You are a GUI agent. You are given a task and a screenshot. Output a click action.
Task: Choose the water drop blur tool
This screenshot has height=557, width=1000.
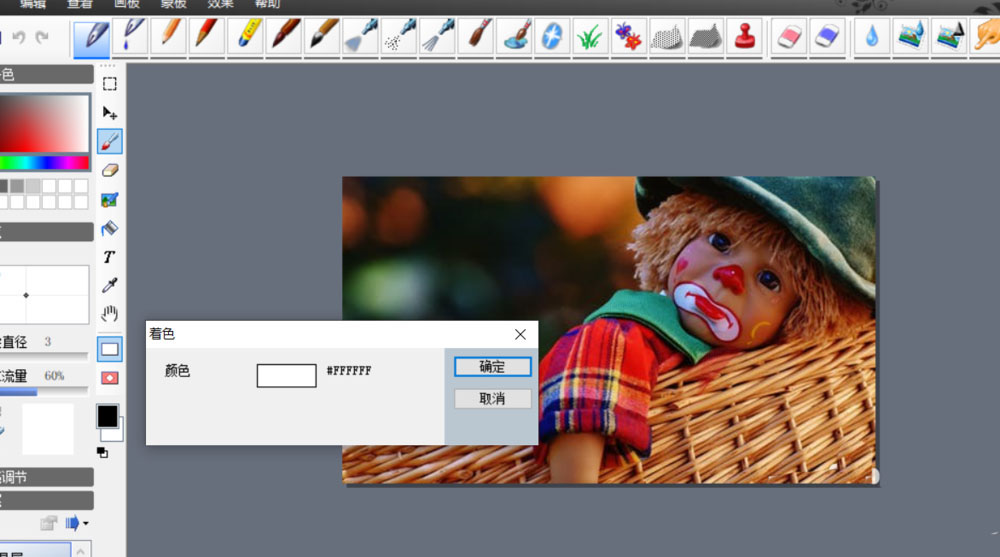(872, 37)
